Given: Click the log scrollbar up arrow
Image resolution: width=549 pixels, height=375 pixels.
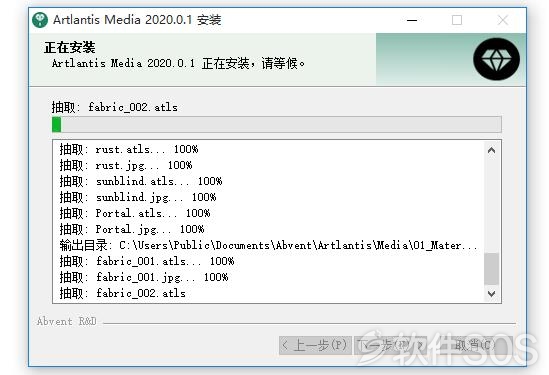Looking at the screenshot, I should pos(491,150).
